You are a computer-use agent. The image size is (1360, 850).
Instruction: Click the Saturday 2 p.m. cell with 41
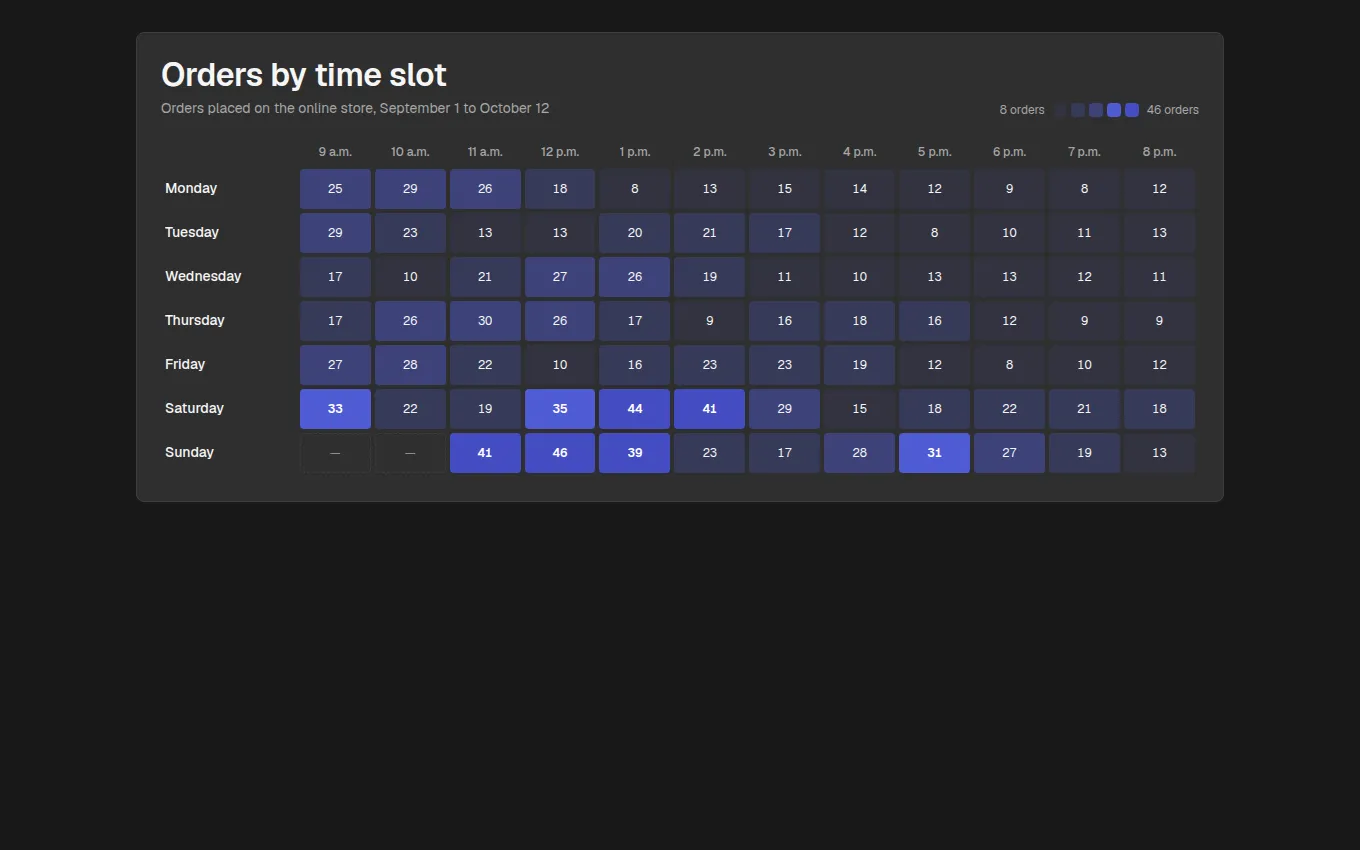click(709, 409)
